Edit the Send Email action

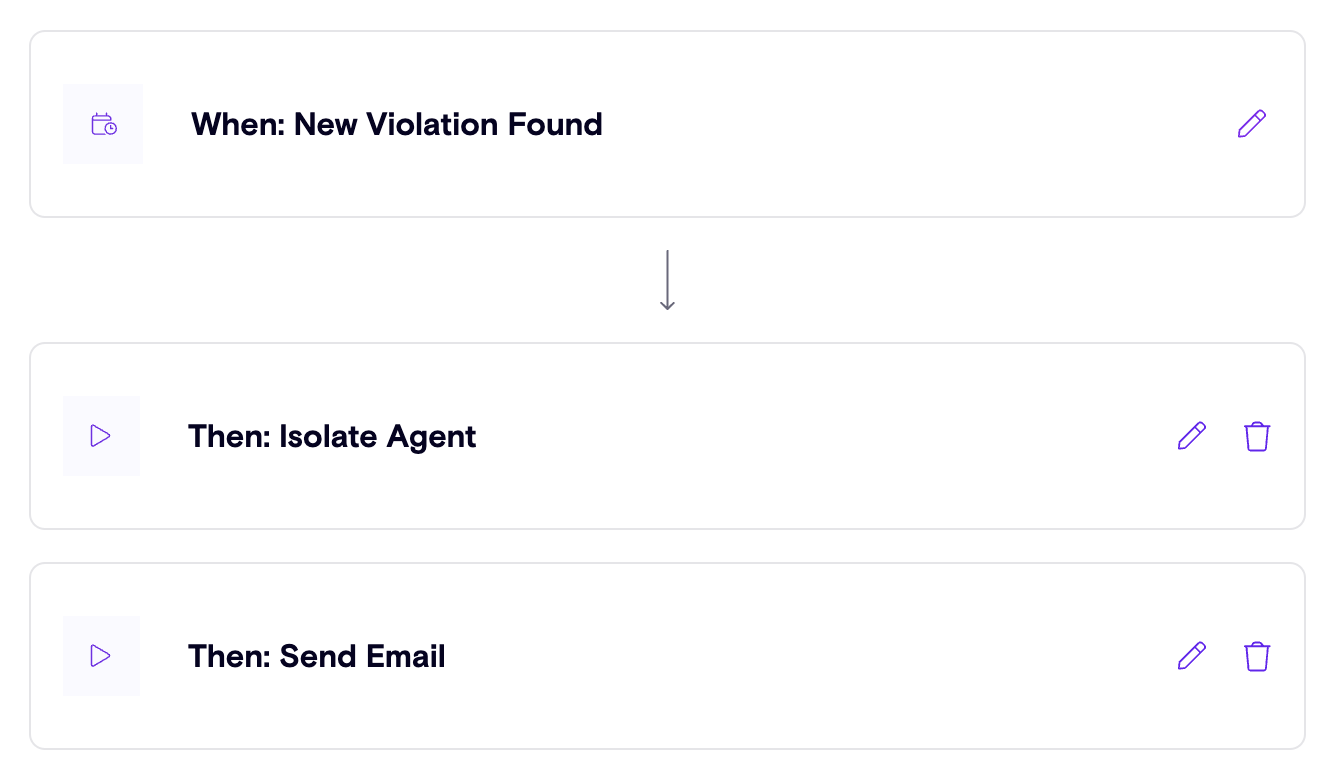(1192, 656)
